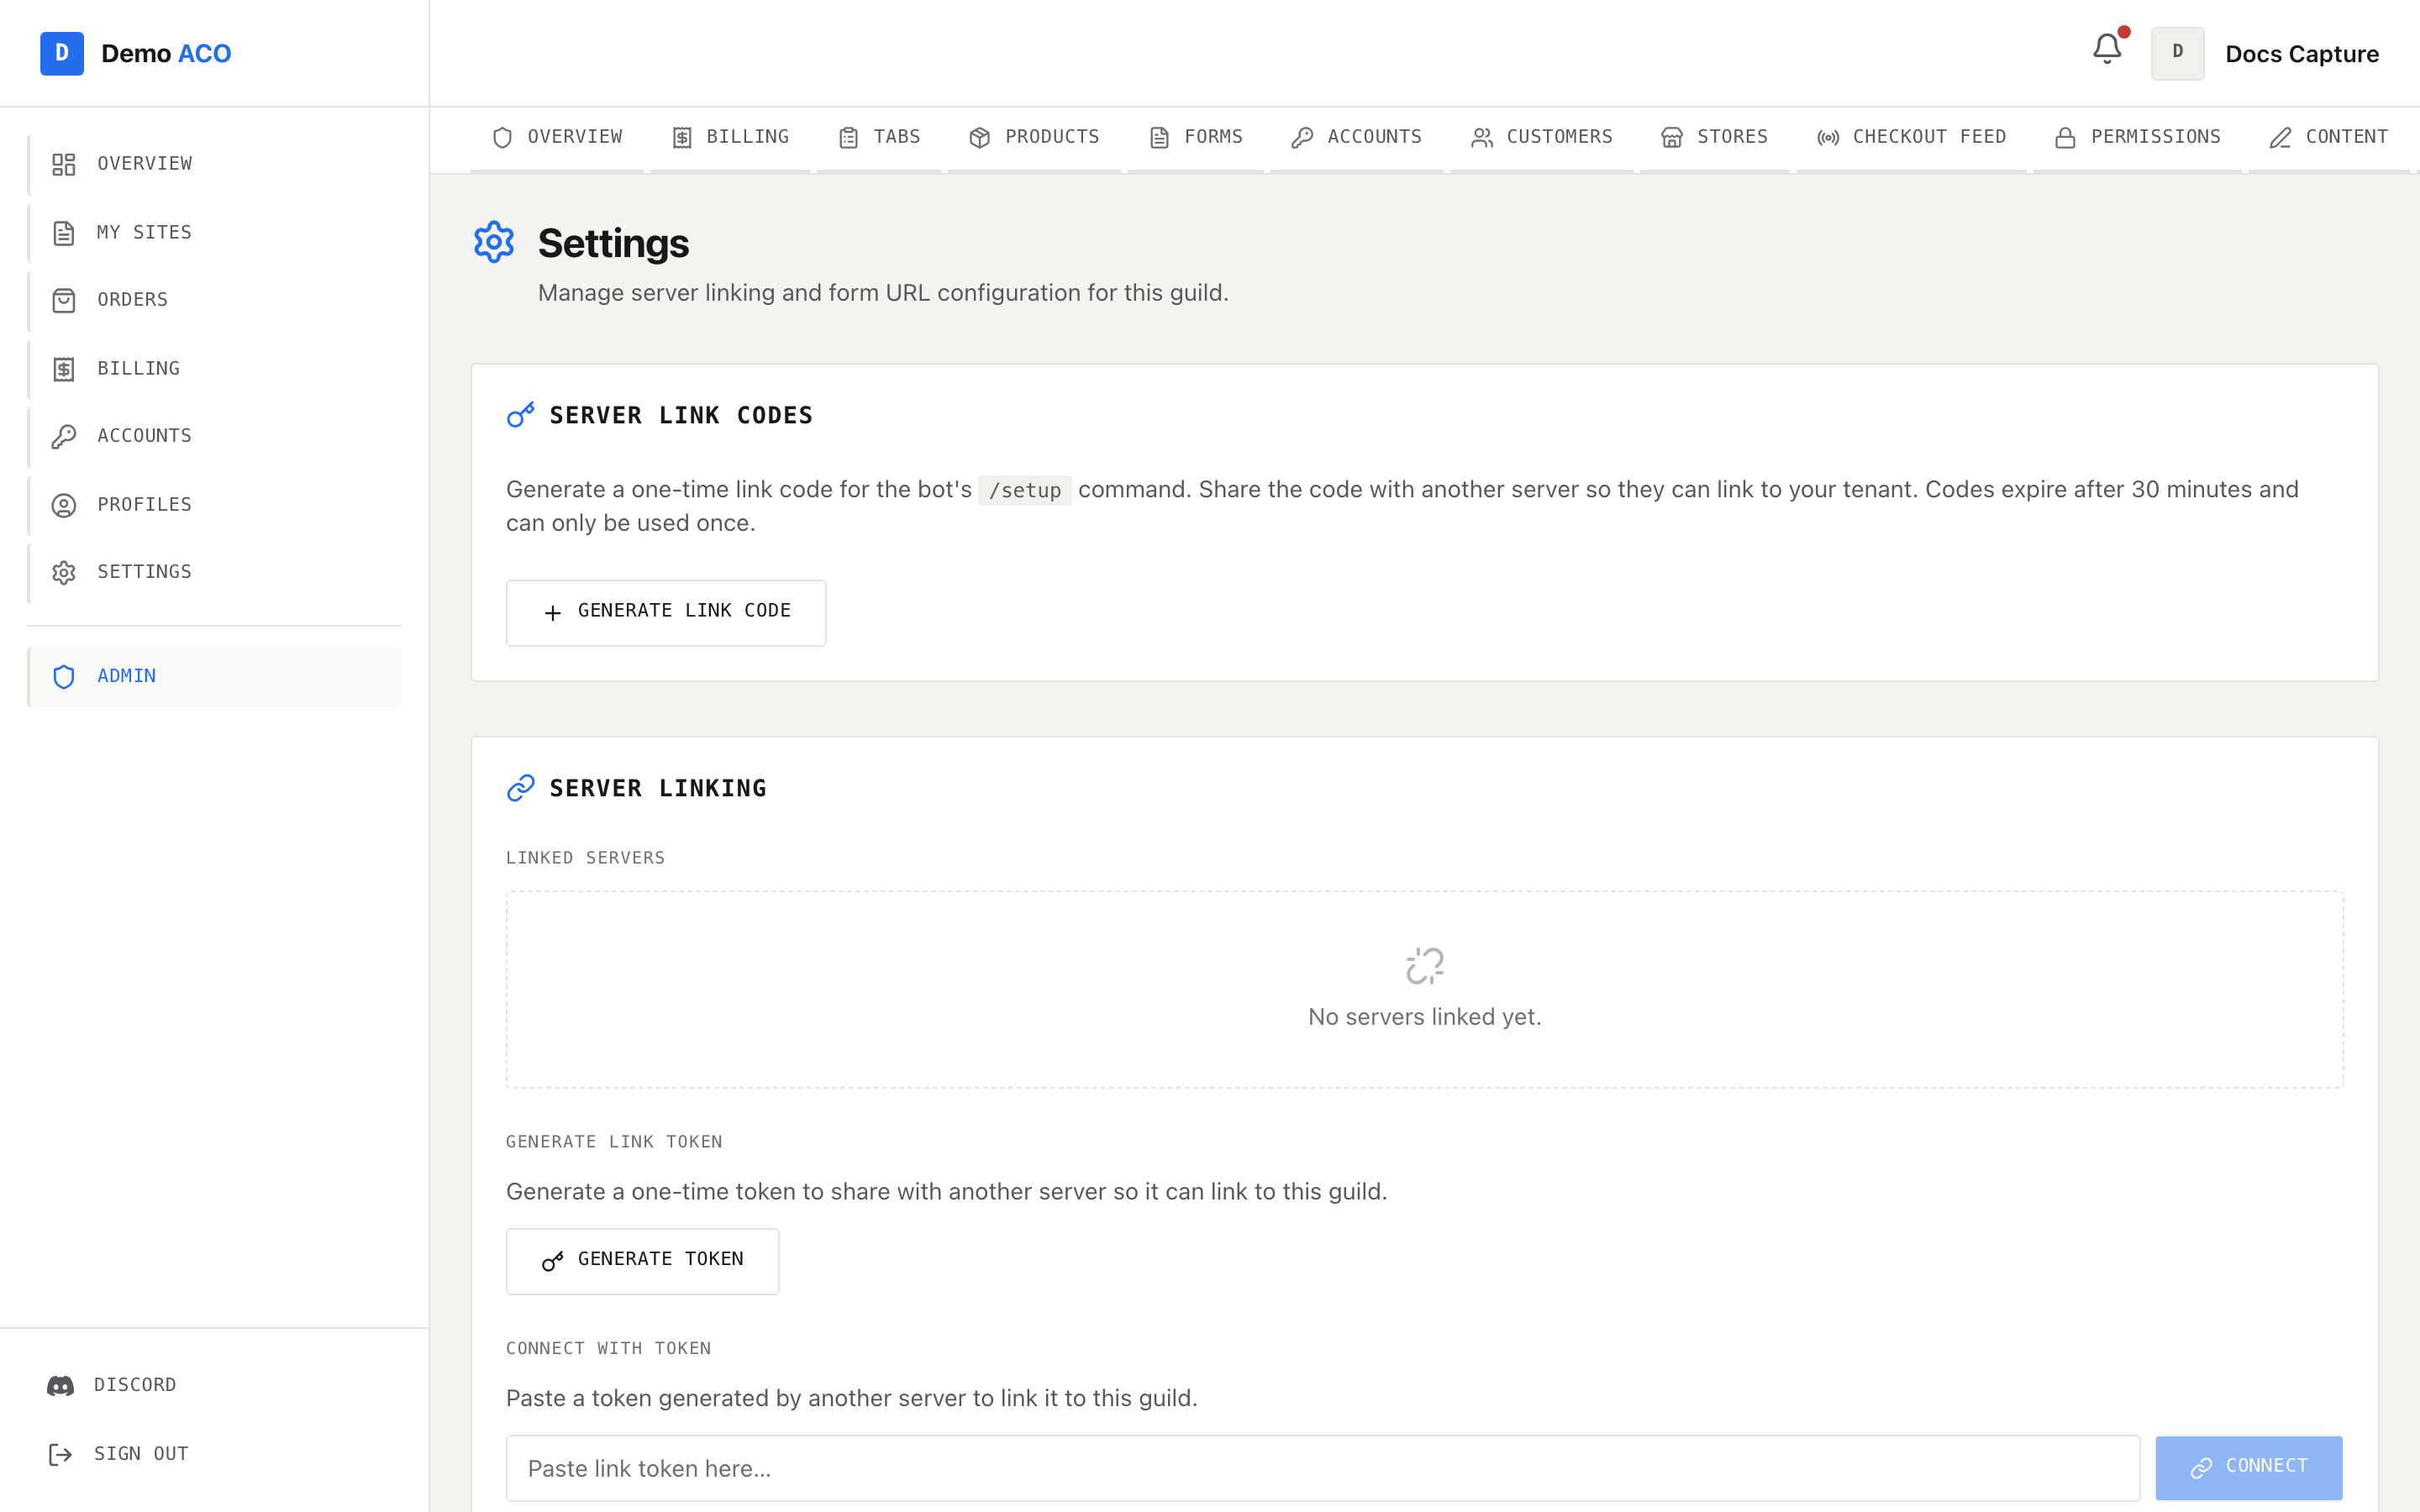Image resolution: width=2420 pixels, height=1512 pixels.
Task: Open the Checkout Feed tab
Action: (1911, 138)
